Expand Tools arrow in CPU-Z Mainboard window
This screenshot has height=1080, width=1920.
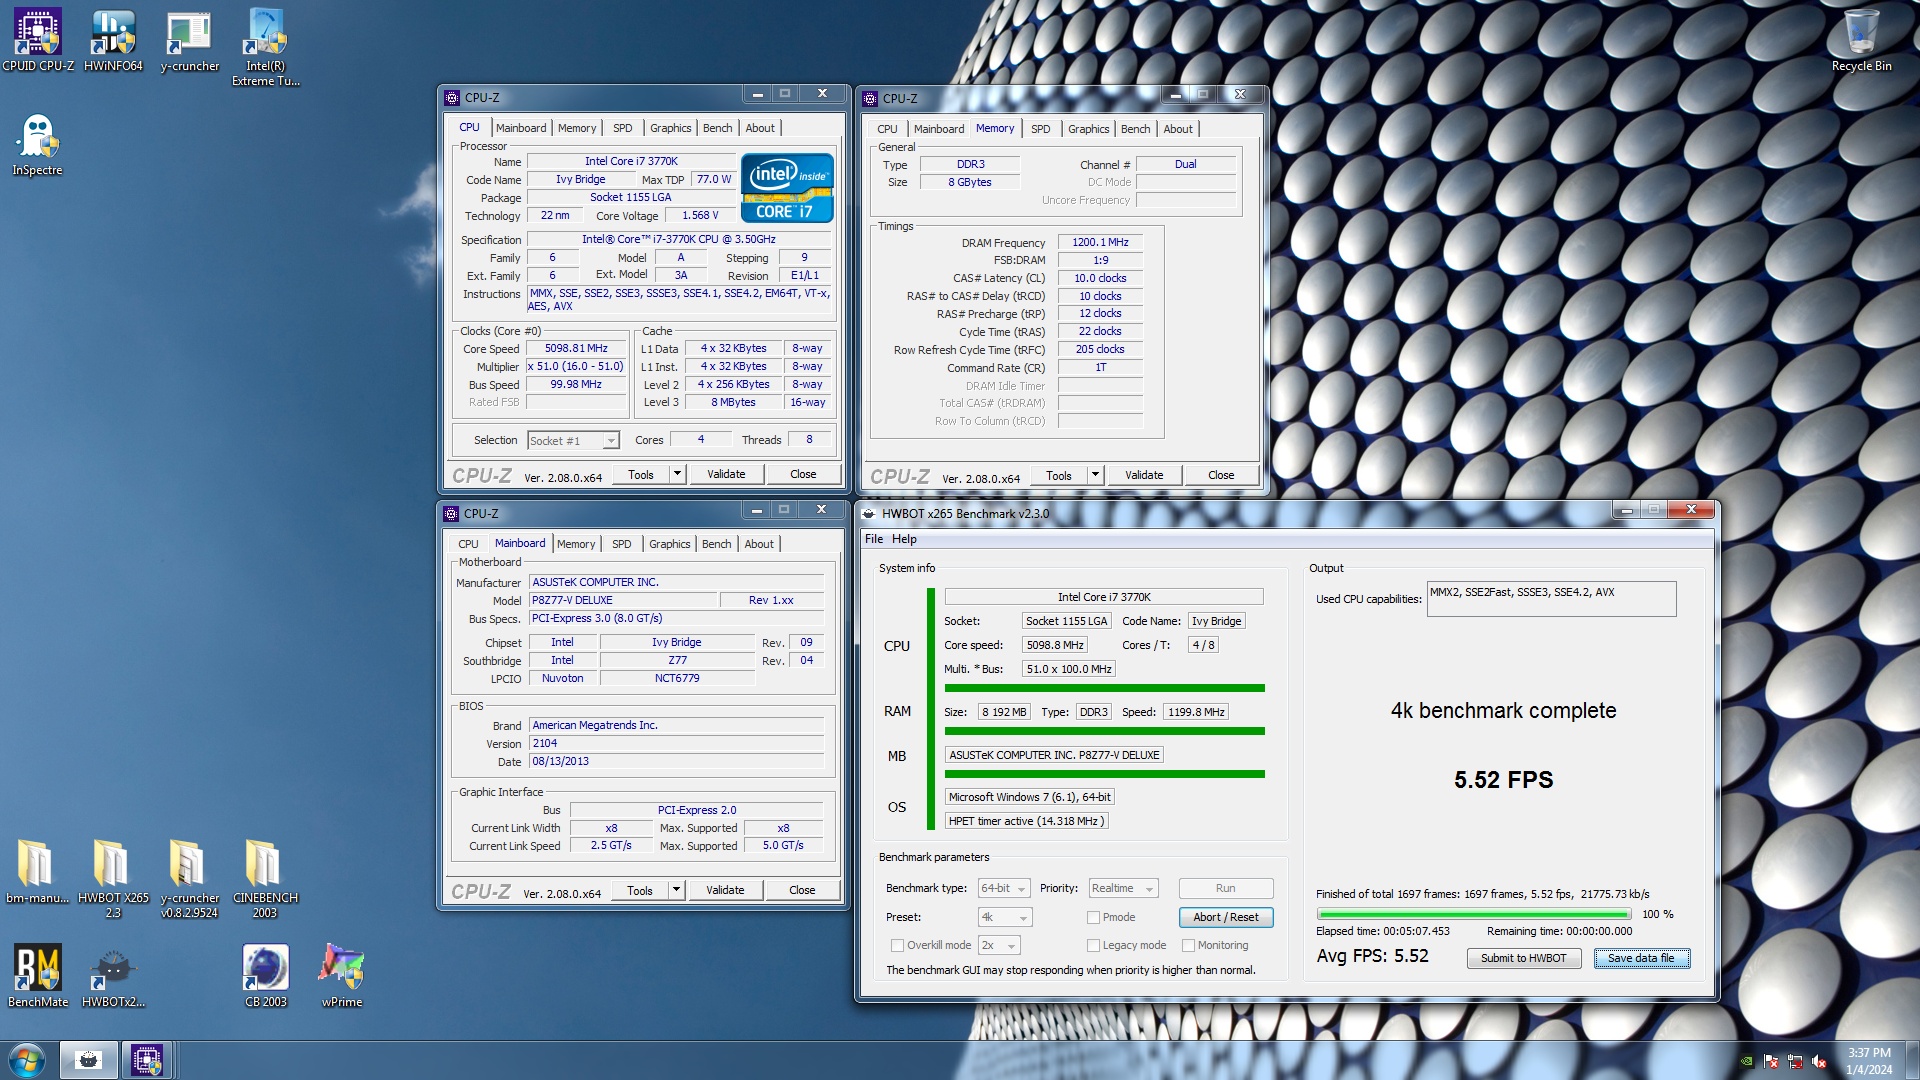point(676,890)
